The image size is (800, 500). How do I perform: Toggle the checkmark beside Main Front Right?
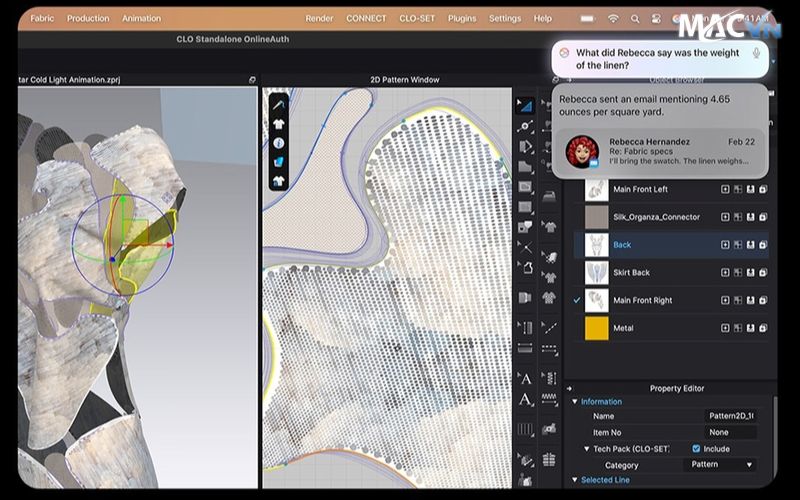[577, 300]
